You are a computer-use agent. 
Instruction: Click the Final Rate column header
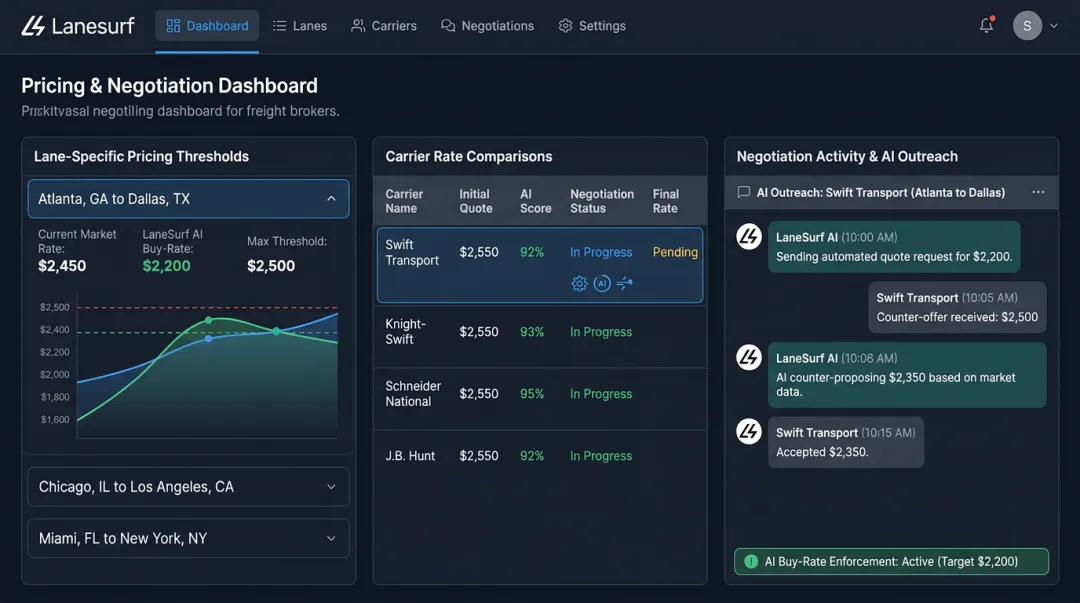[666, 201]
